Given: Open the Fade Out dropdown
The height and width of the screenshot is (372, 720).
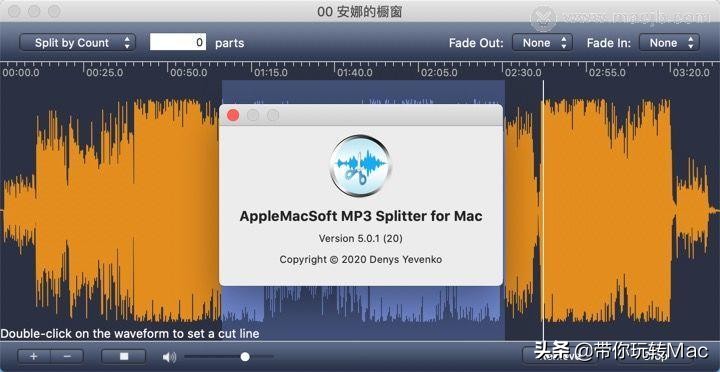Looking at the screenshot, I should [x=542, y=43].
